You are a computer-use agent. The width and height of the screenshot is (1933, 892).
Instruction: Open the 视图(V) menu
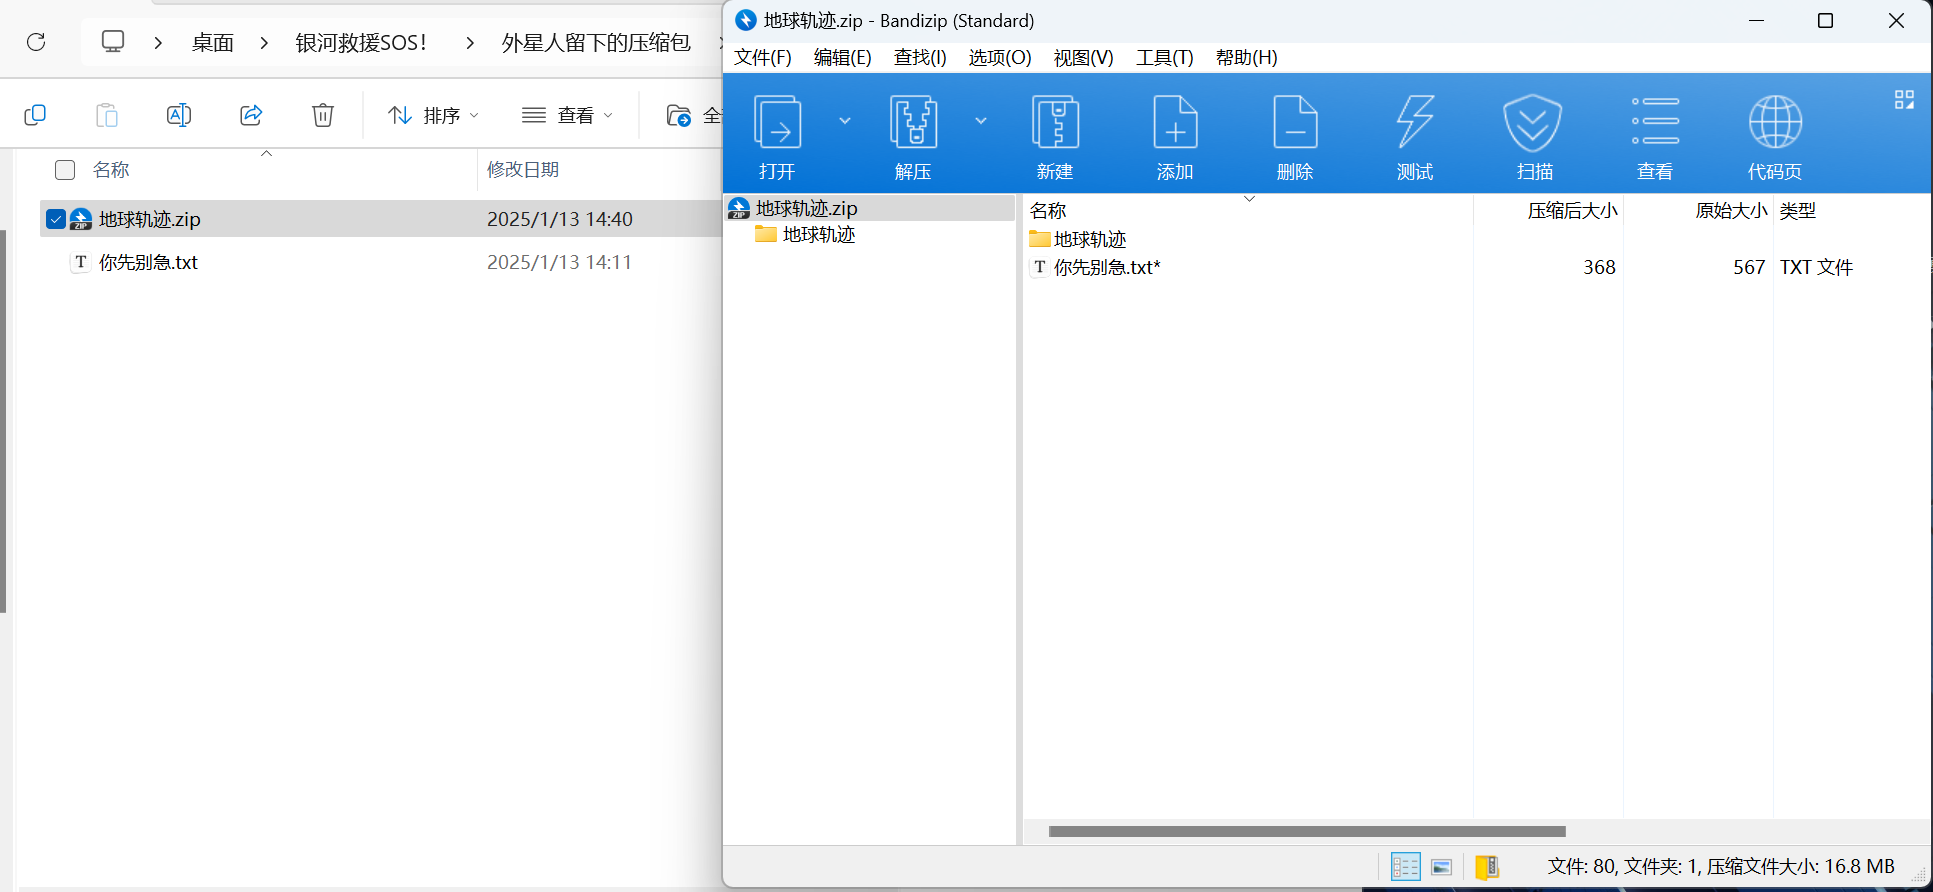tap(1083, 57)
